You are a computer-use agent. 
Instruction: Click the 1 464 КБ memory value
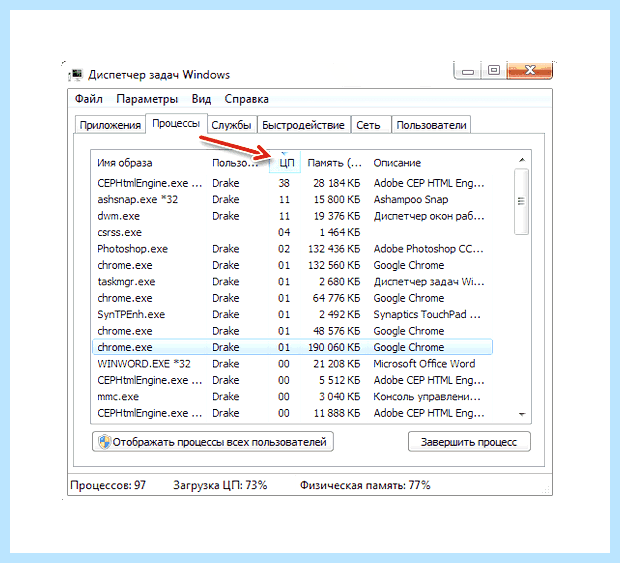pyautogui.click(x=340, y=232)
